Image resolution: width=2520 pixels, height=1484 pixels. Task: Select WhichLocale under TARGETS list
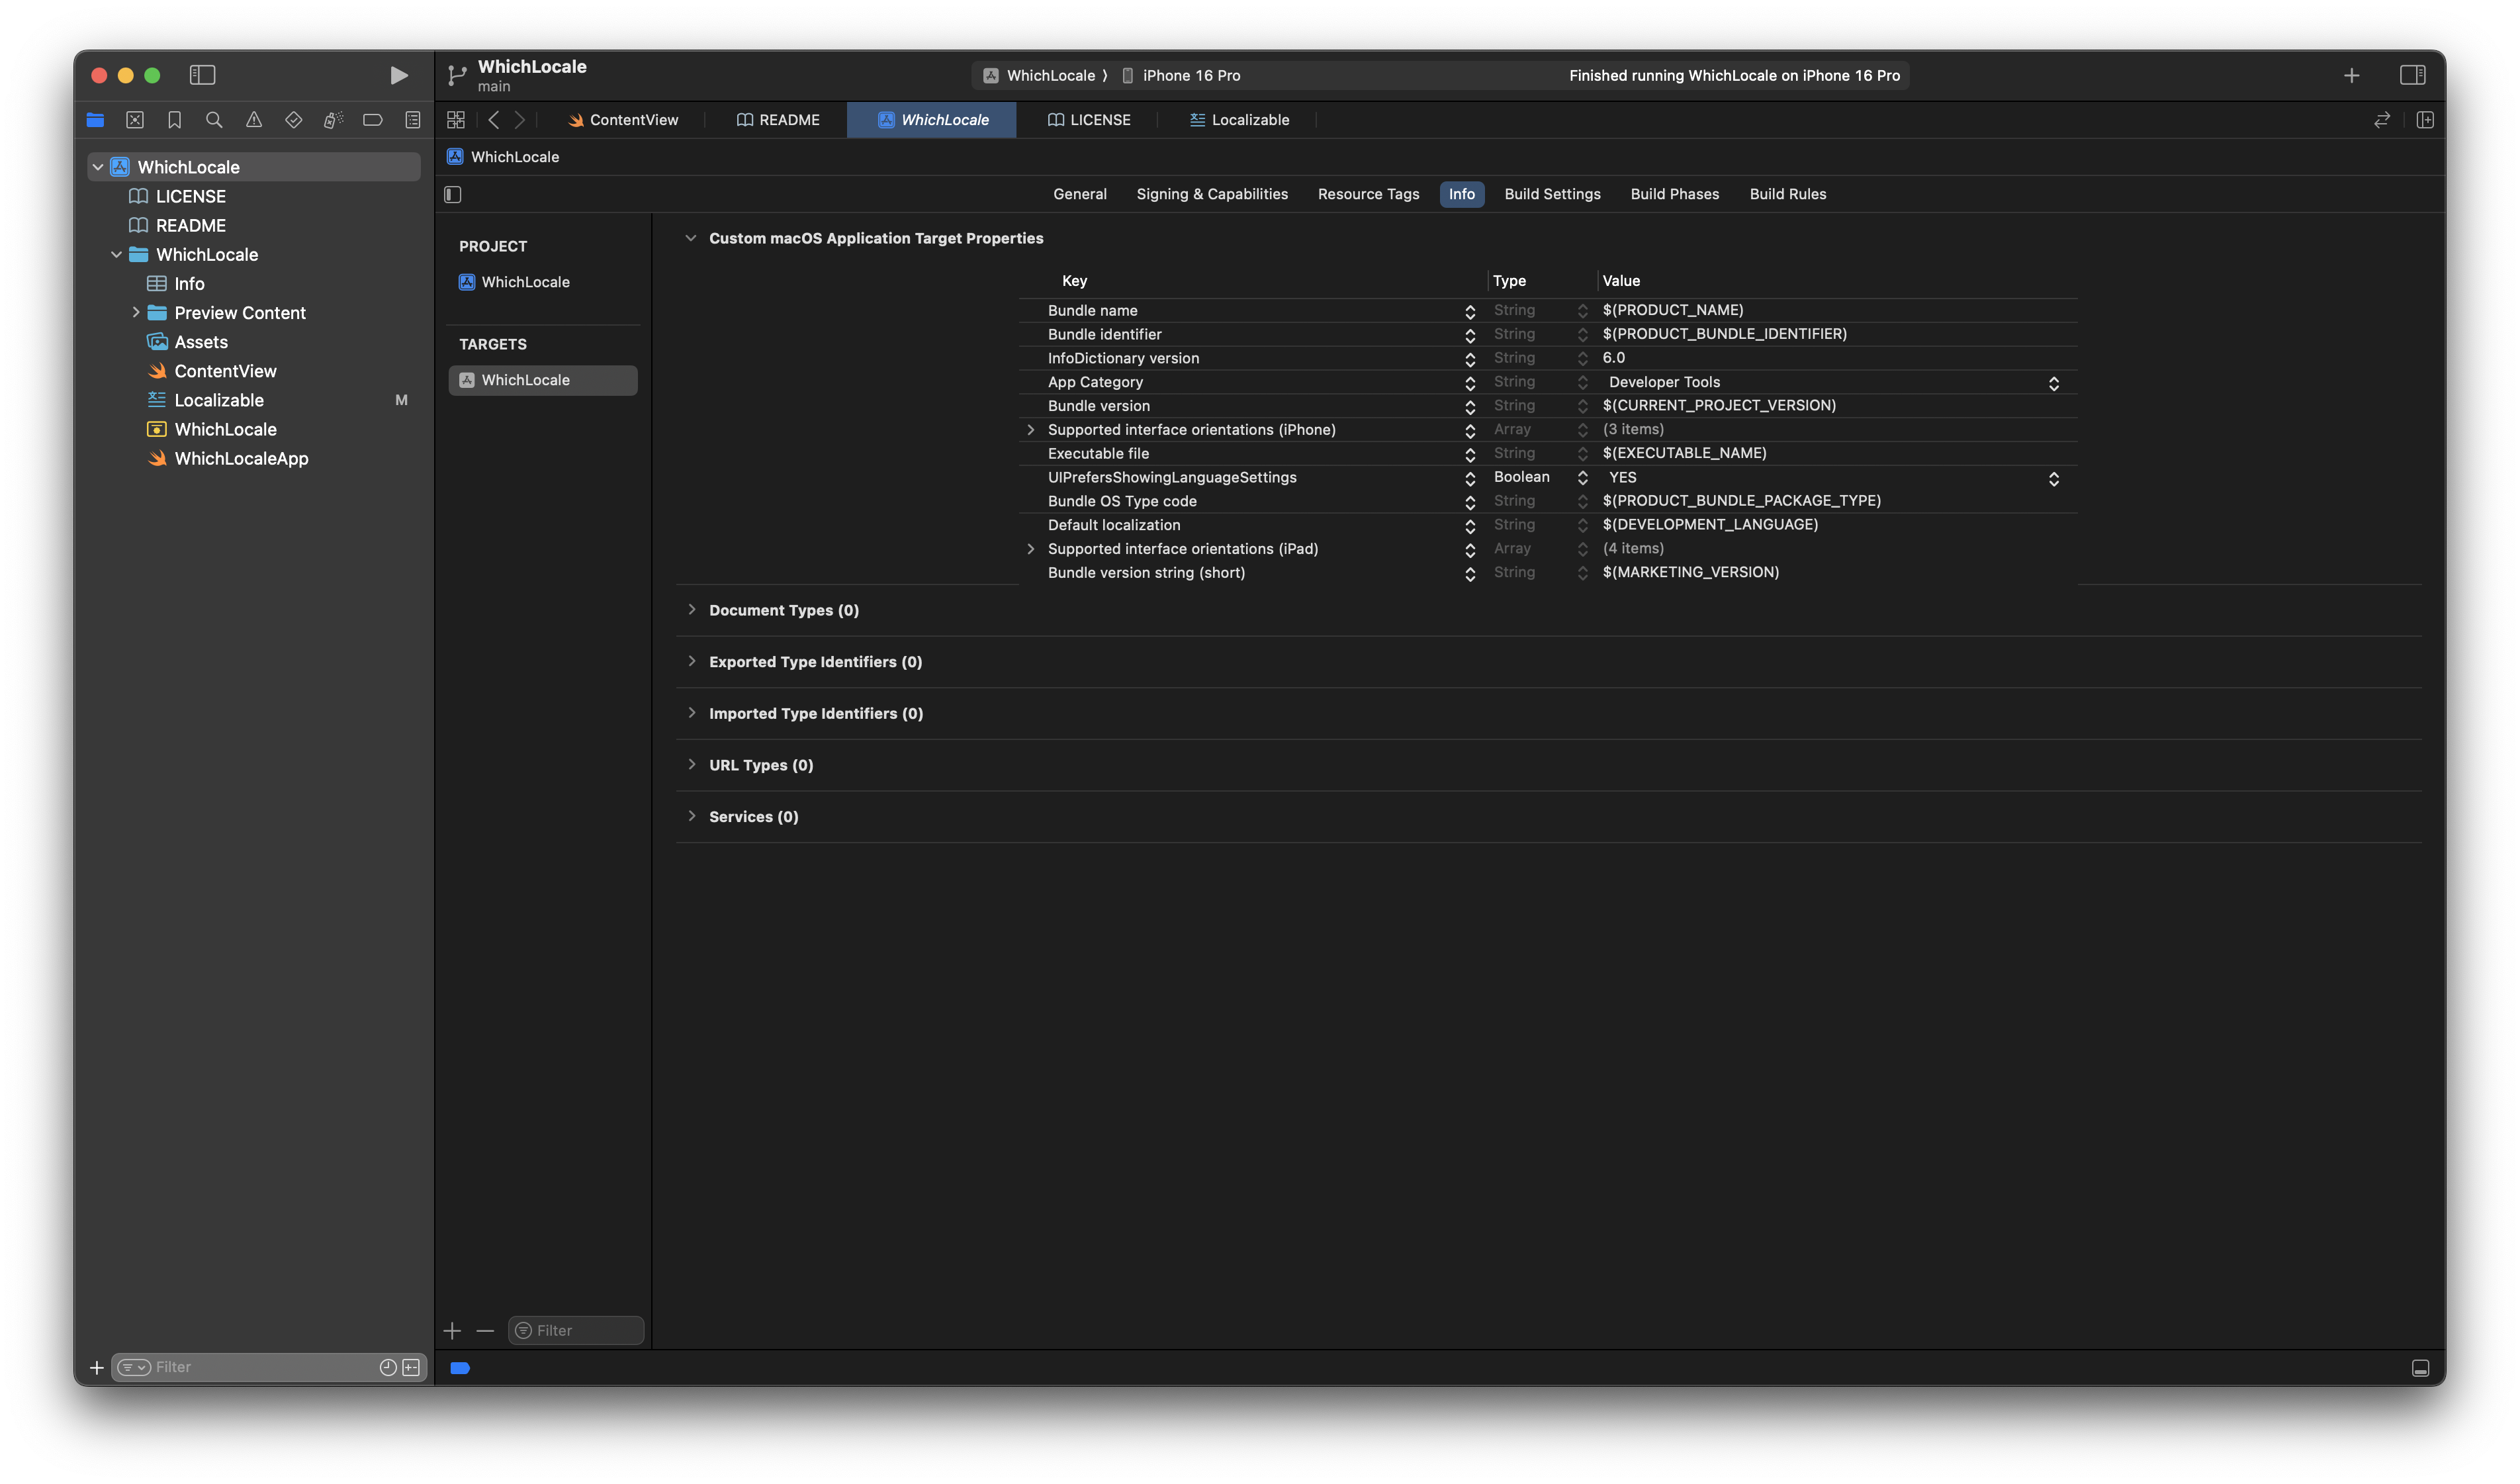(543, 380)
